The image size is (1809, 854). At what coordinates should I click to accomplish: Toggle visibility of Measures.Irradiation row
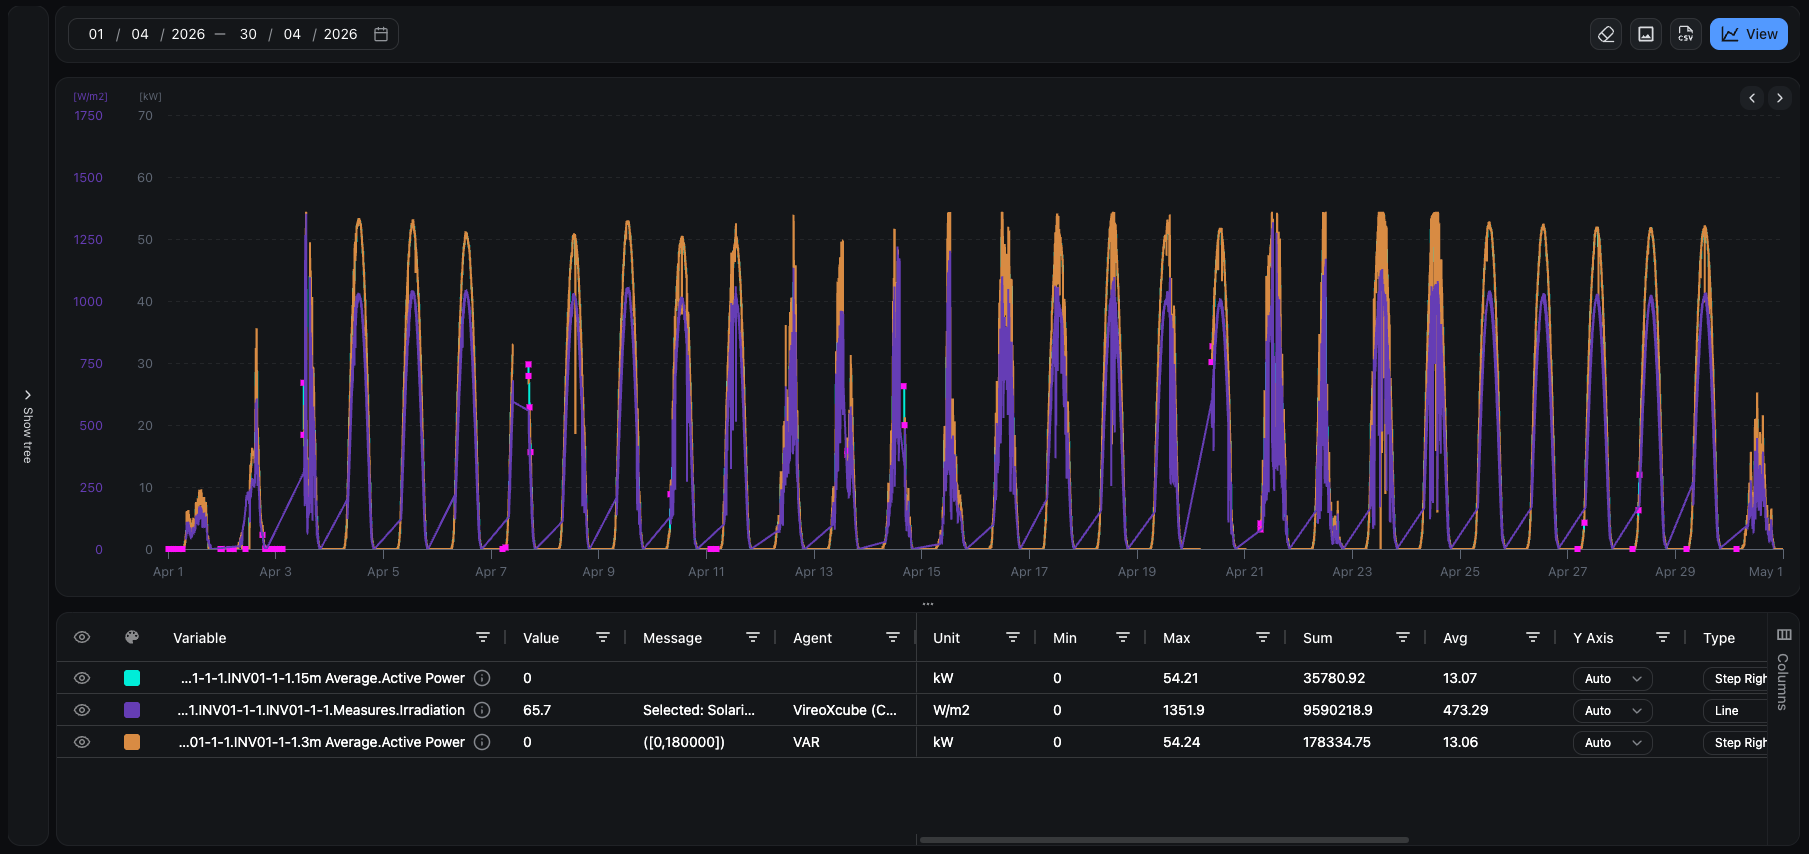point(82,710)
